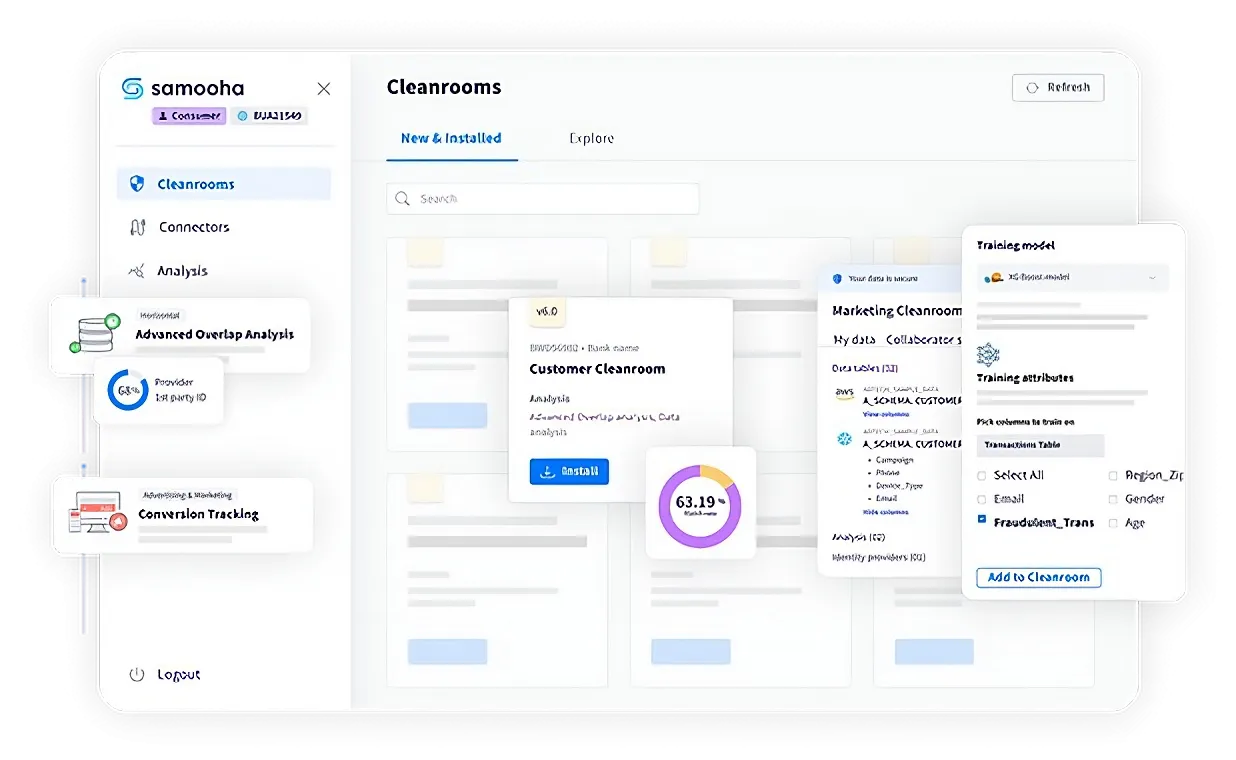Click inside the Search cleanrooms field
Viewport: 1236px width, 760px height.
(x=543, y=199)
